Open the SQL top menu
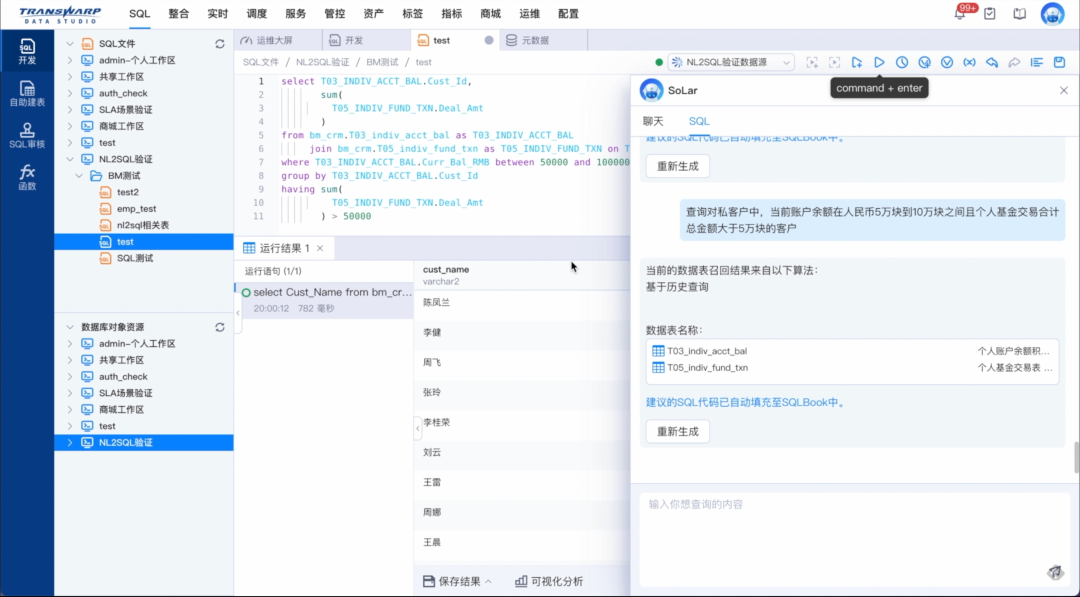 click(139, 14)
